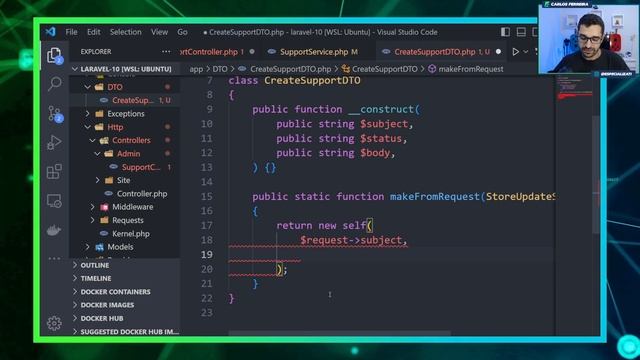Open the Manage settings gear
The image size is (640, 360).
point(54,323)
